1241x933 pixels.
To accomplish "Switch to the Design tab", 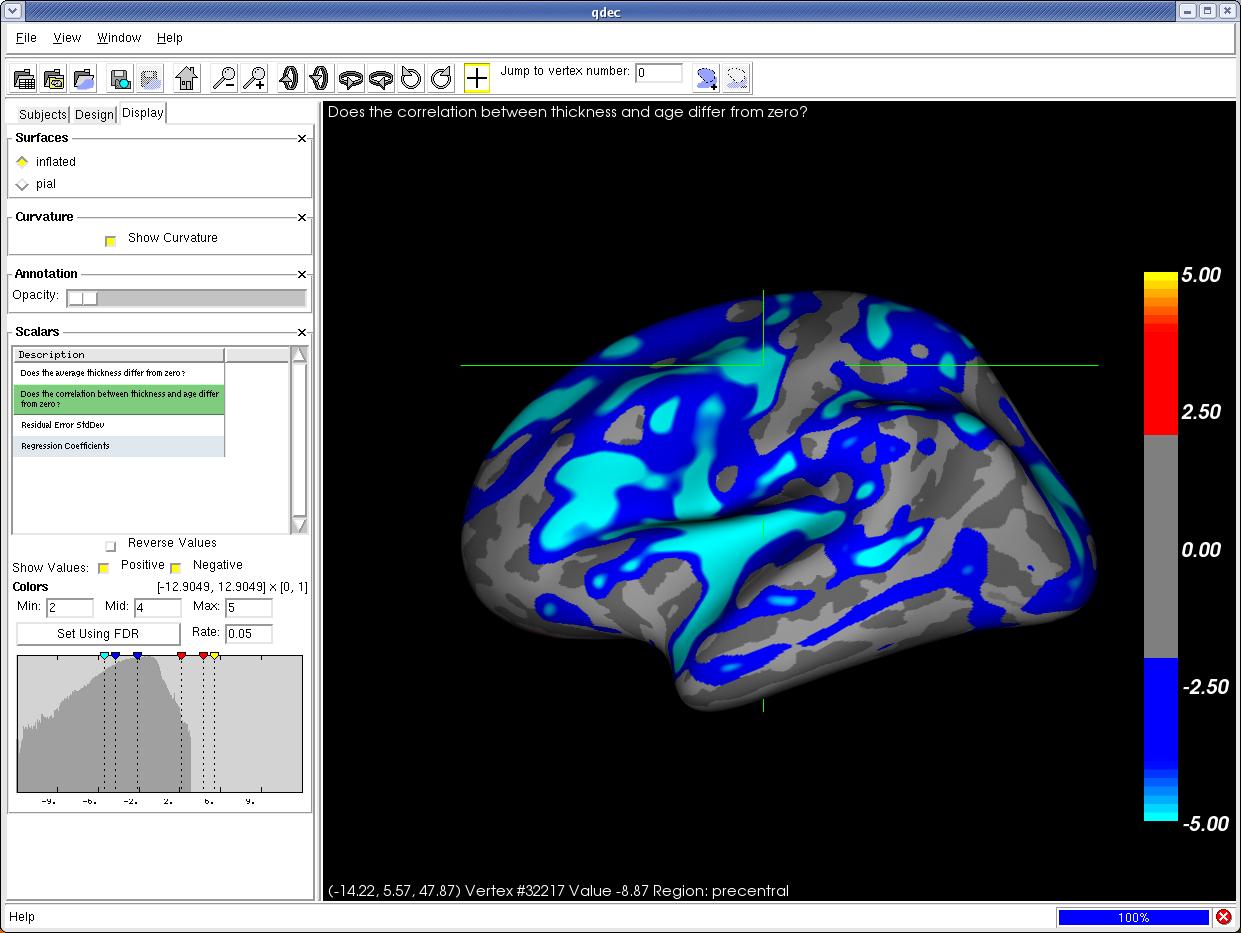I will [x=94, y=114].
